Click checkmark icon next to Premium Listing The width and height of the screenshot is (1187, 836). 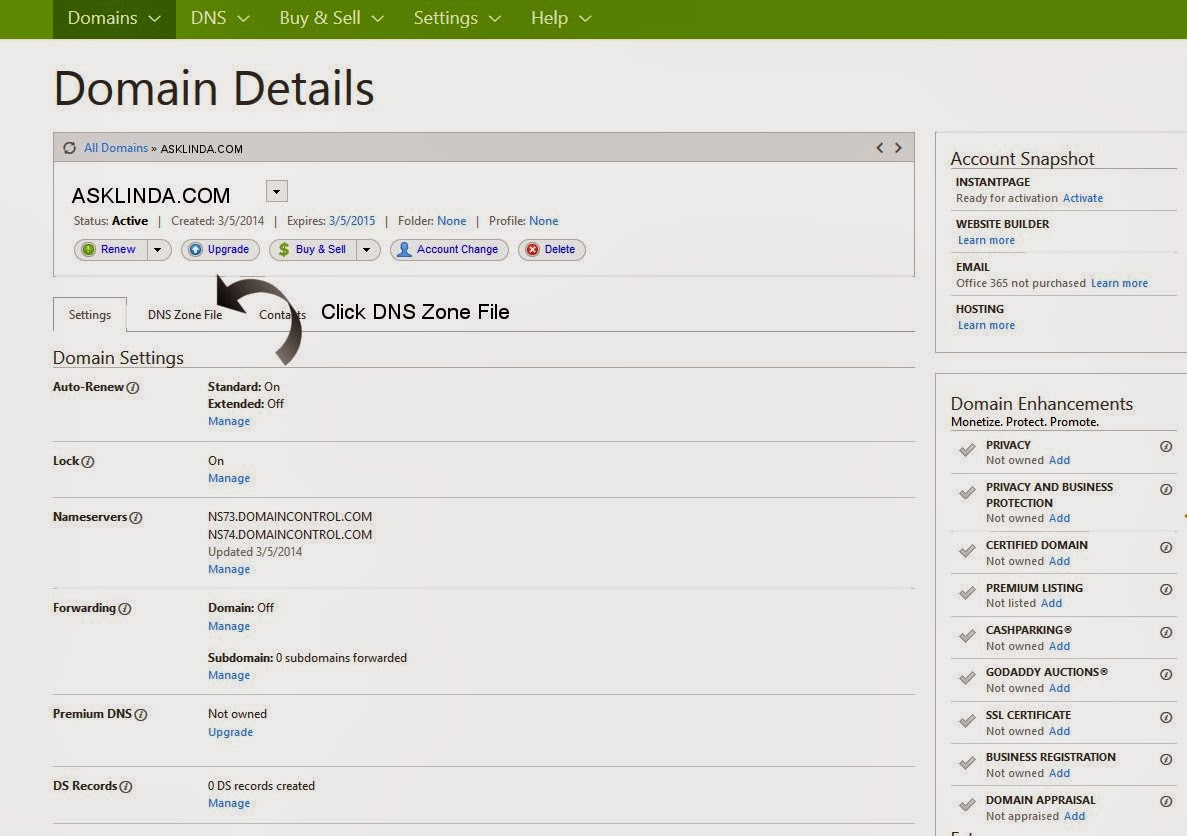tap(967, 593)
